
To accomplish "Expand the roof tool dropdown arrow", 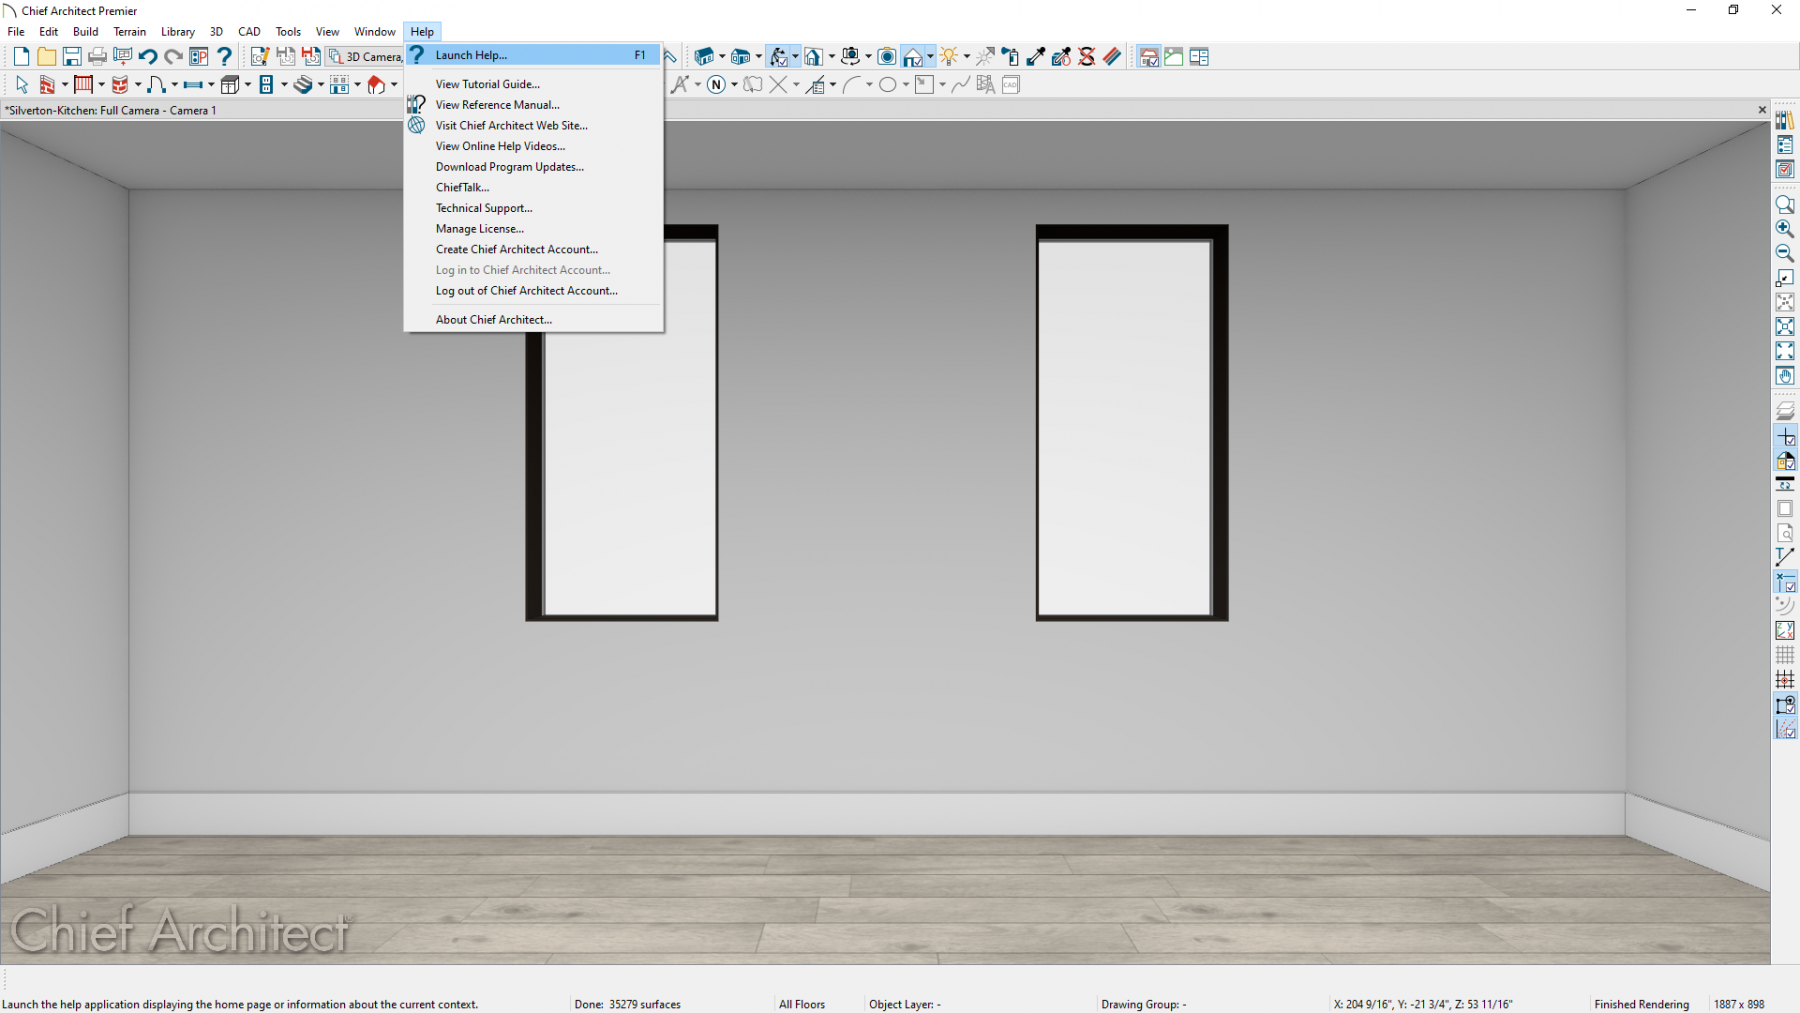I will coord(394,85).
